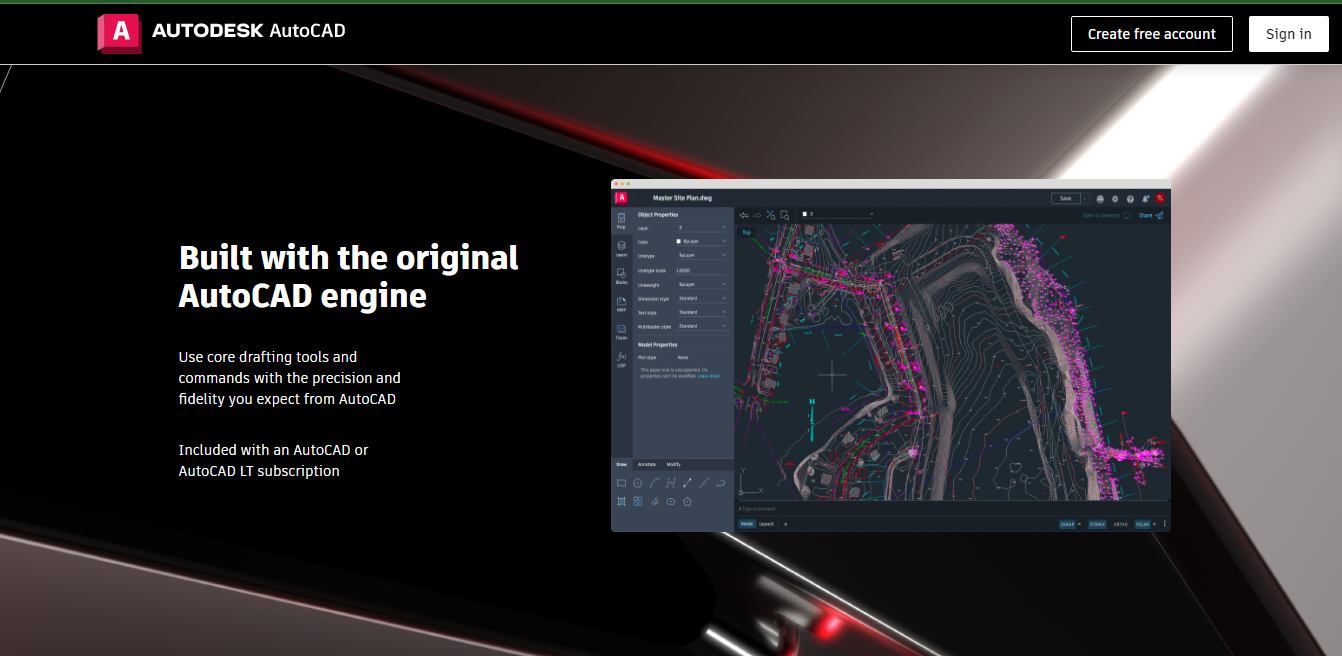Click the Learn more link

click(x=709, y=376)
